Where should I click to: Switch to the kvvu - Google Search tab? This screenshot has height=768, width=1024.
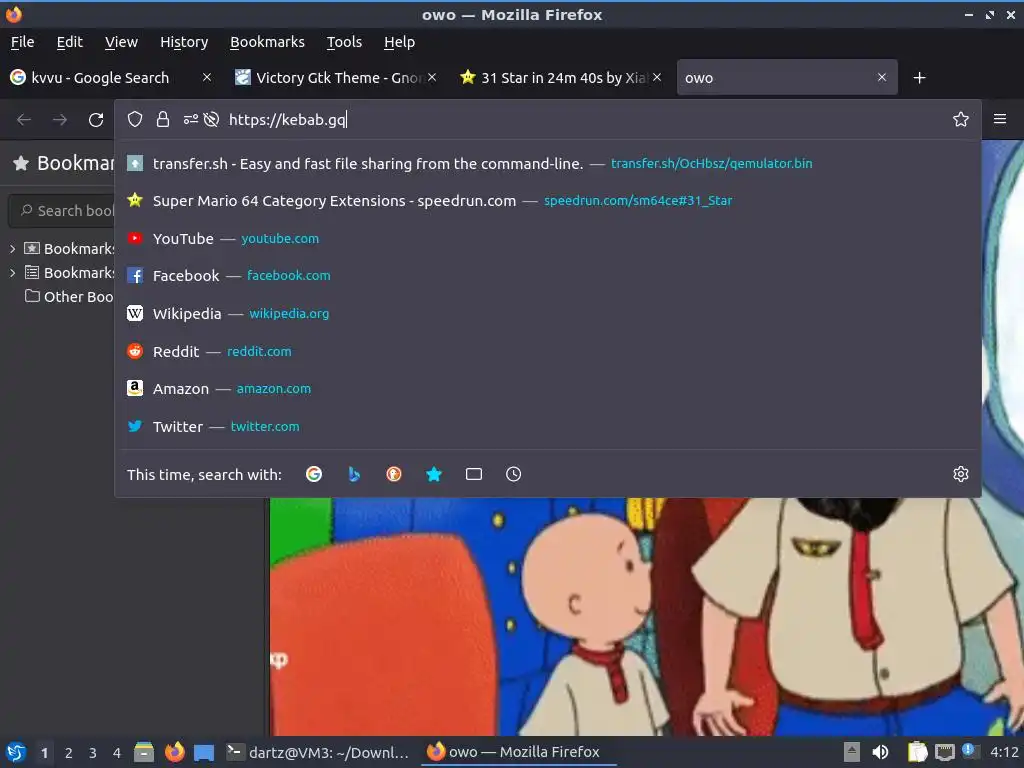pos(101,78)
